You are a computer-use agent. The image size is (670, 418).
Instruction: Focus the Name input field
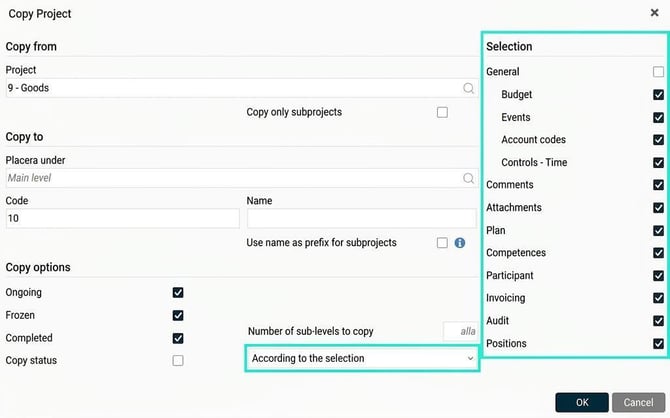click(x=361, y=218)
